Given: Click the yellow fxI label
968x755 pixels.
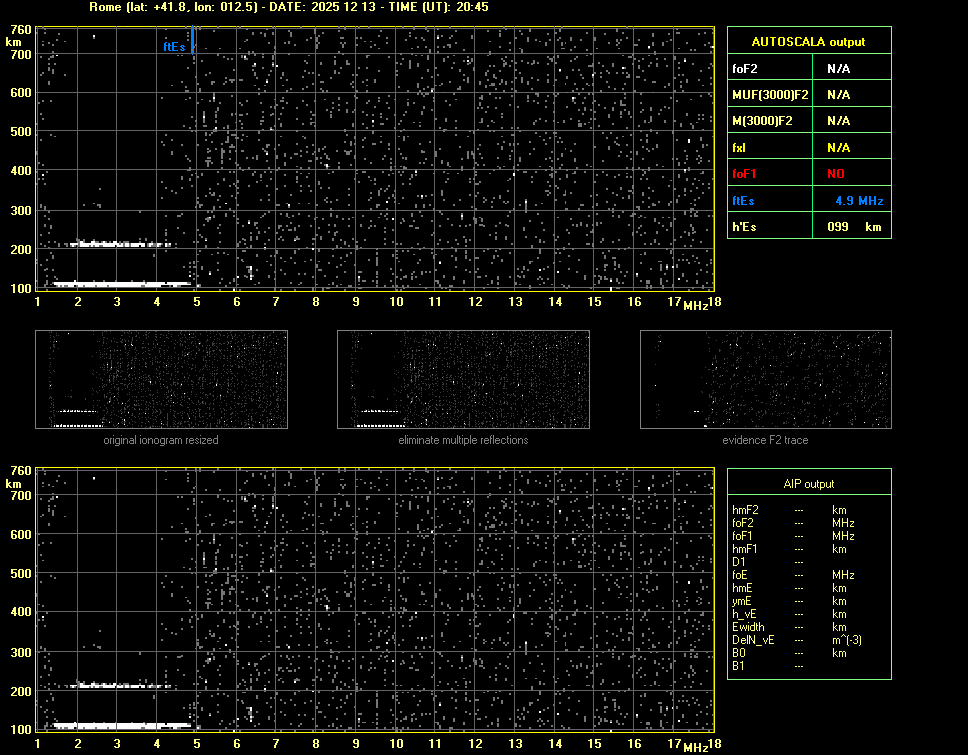Looking at the screenshot, I should [x=741, y=148].
